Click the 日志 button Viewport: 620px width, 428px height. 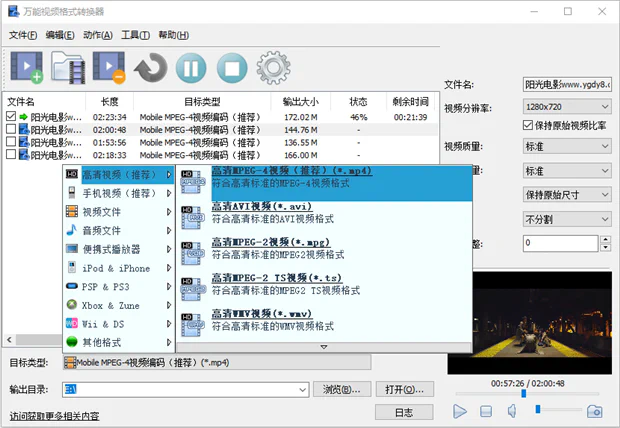[404, 413]
